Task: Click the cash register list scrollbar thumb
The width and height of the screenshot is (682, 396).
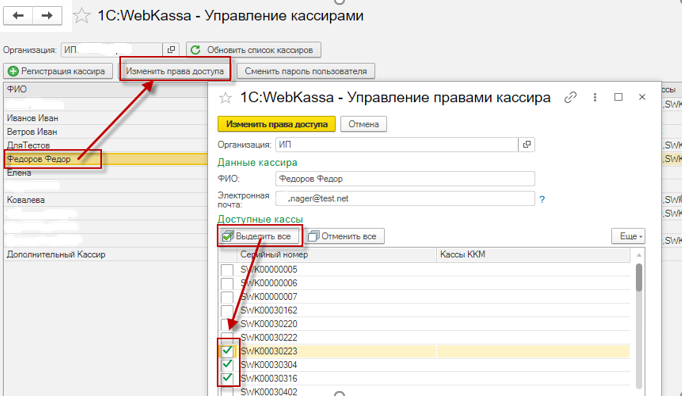Action: (639, 277)
